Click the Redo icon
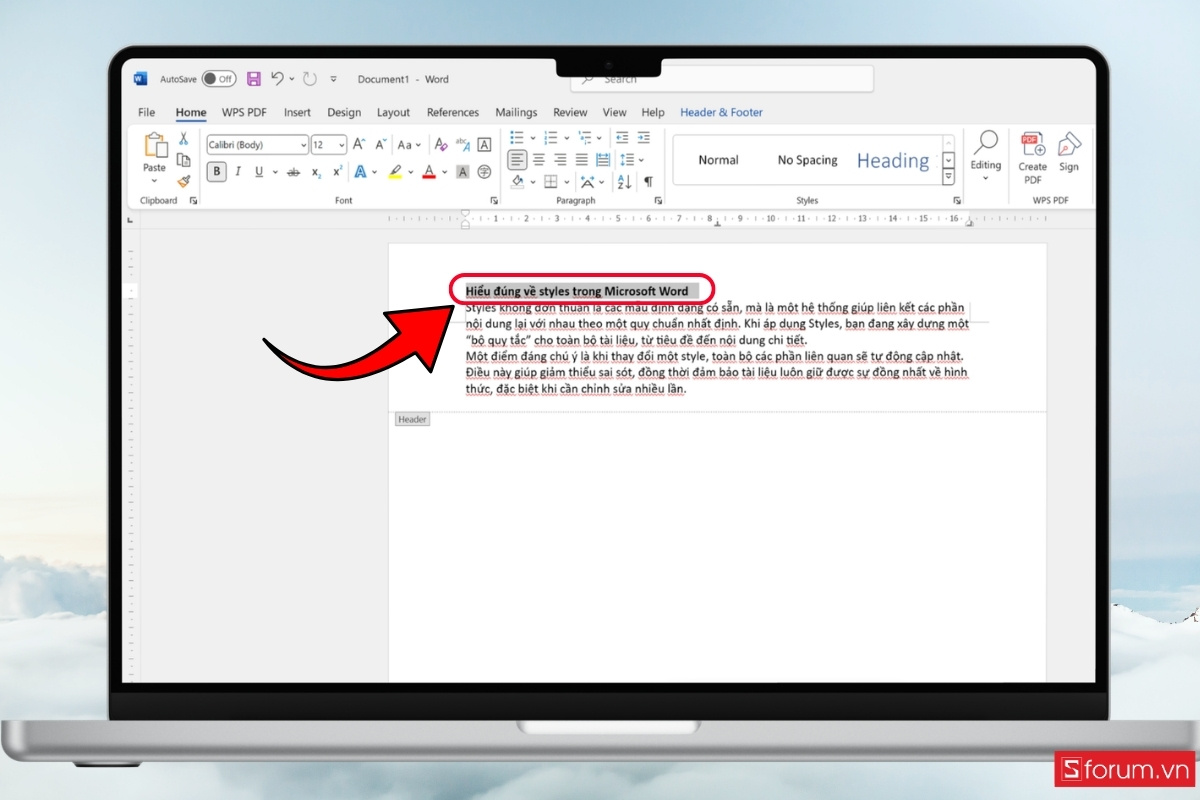The image size is (1200, 800). 310,79
